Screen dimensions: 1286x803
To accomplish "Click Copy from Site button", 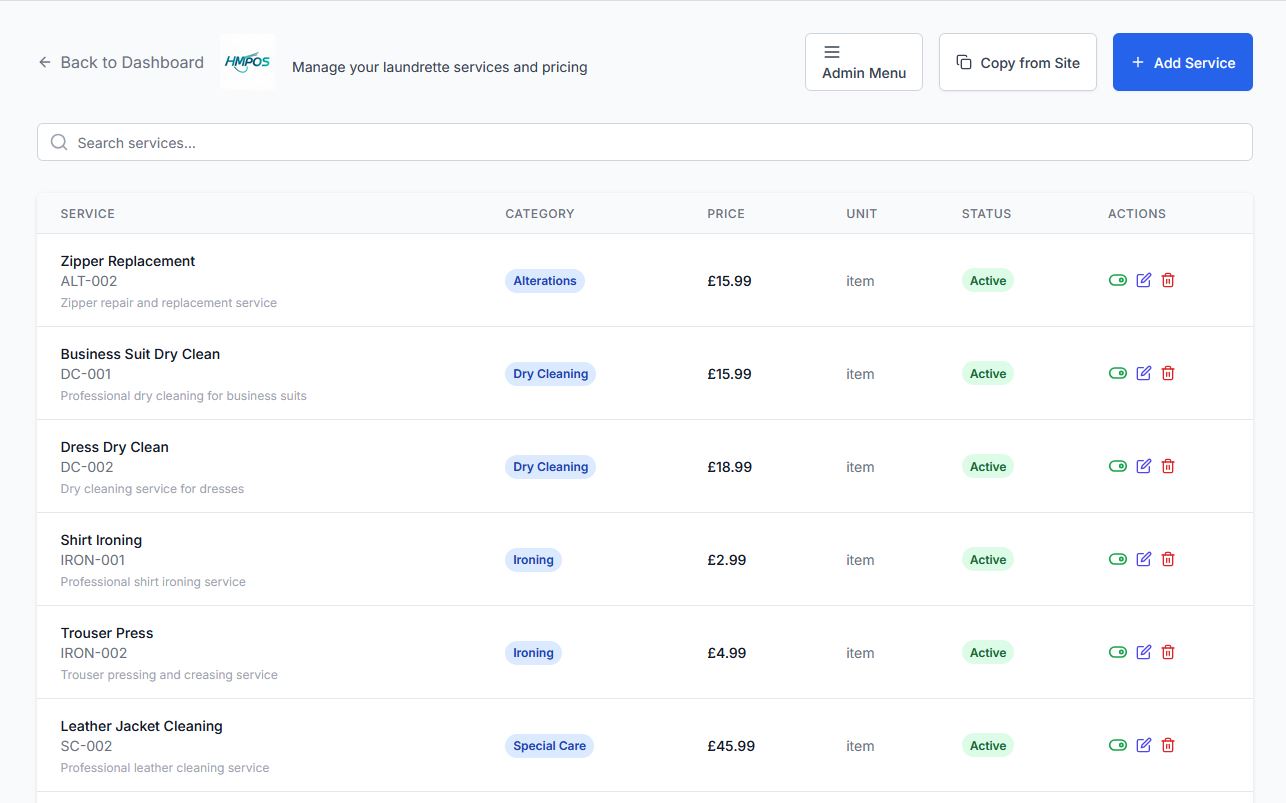I will point(1018,62).
